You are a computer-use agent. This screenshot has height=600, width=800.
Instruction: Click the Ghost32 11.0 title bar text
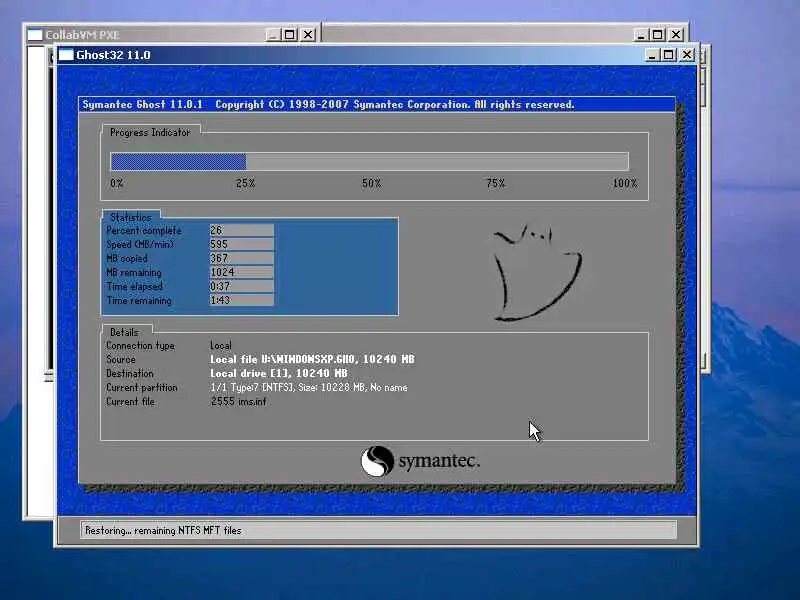(x=113, y=55)
